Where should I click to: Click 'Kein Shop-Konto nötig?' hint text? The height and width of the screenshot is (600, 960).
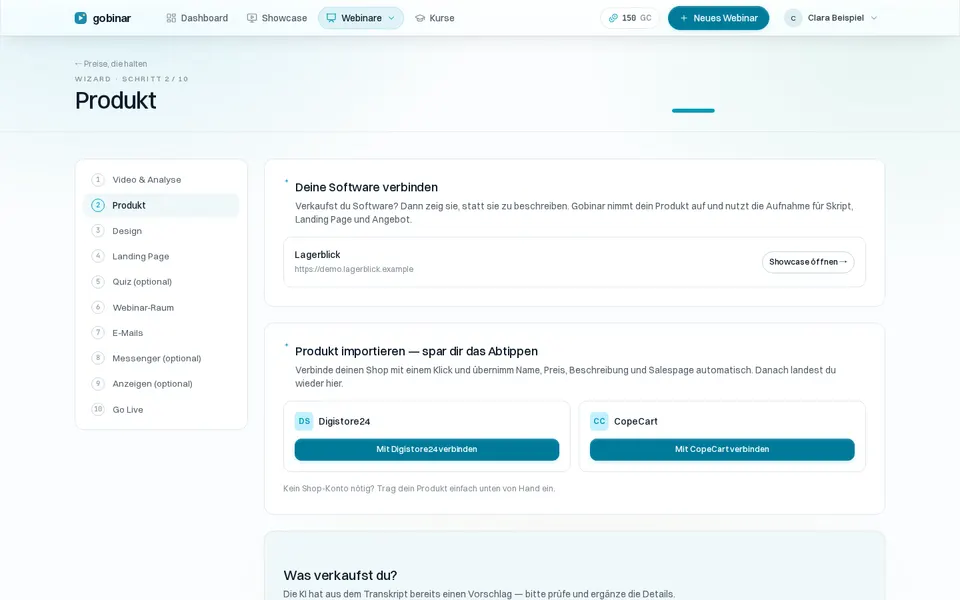pos(419,489)
